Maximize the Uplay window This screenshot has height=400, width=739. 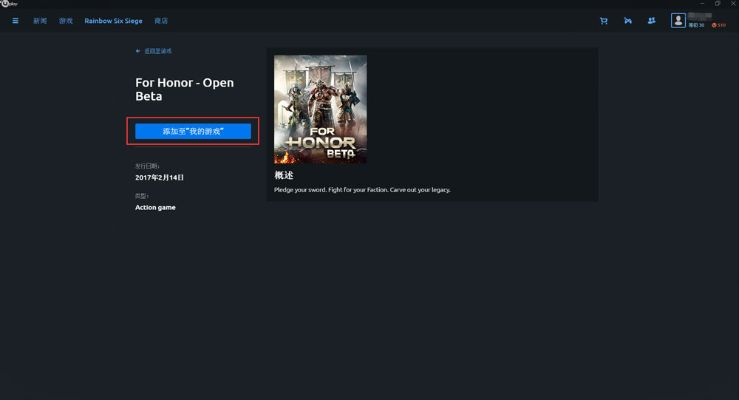(x=715, y=4)
